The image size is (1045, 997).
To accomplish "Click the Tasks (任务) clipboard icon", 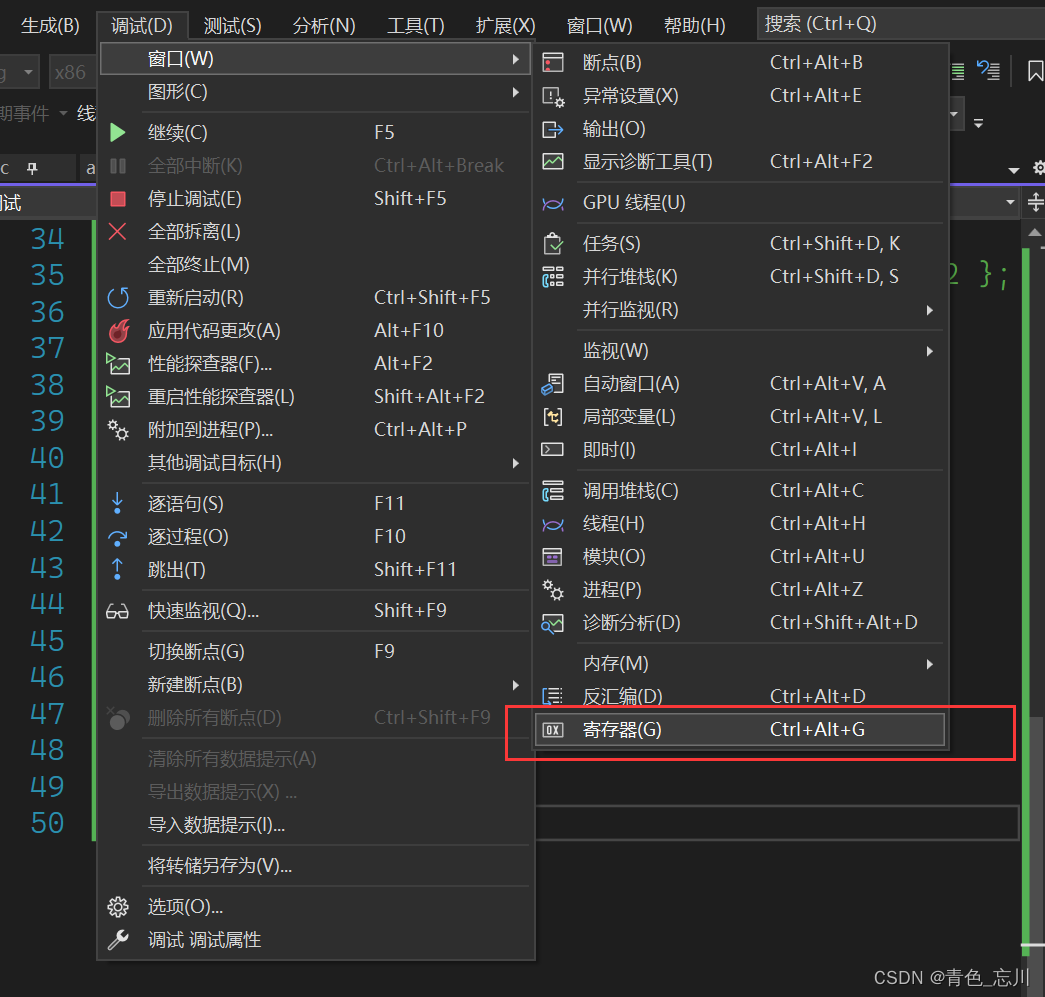I will coord(552,244).
